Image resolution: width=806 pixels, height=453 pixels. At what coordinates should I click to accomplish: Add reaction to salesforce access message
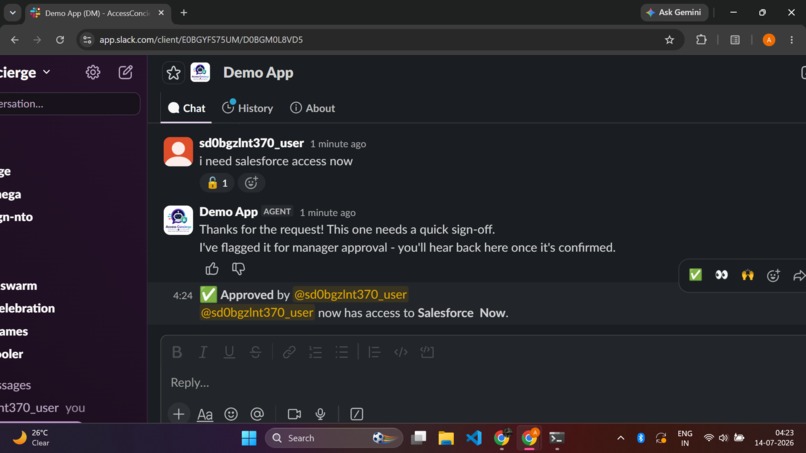[x=251, y=183]
